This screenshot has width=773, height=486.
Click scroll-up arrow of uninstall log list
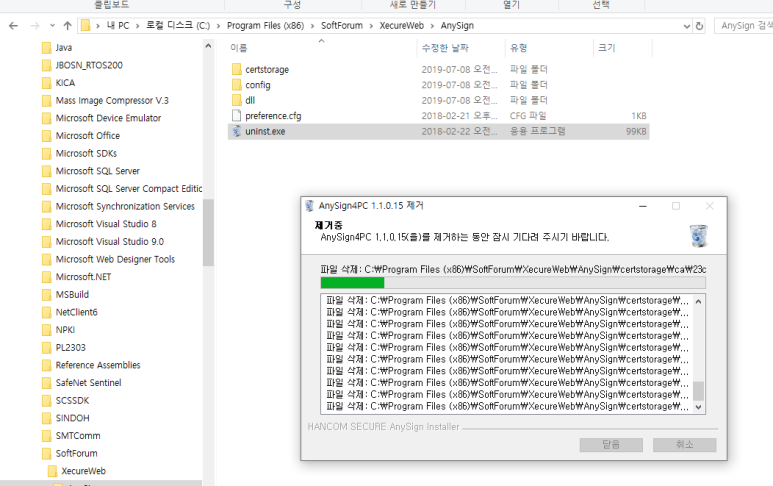698,301
